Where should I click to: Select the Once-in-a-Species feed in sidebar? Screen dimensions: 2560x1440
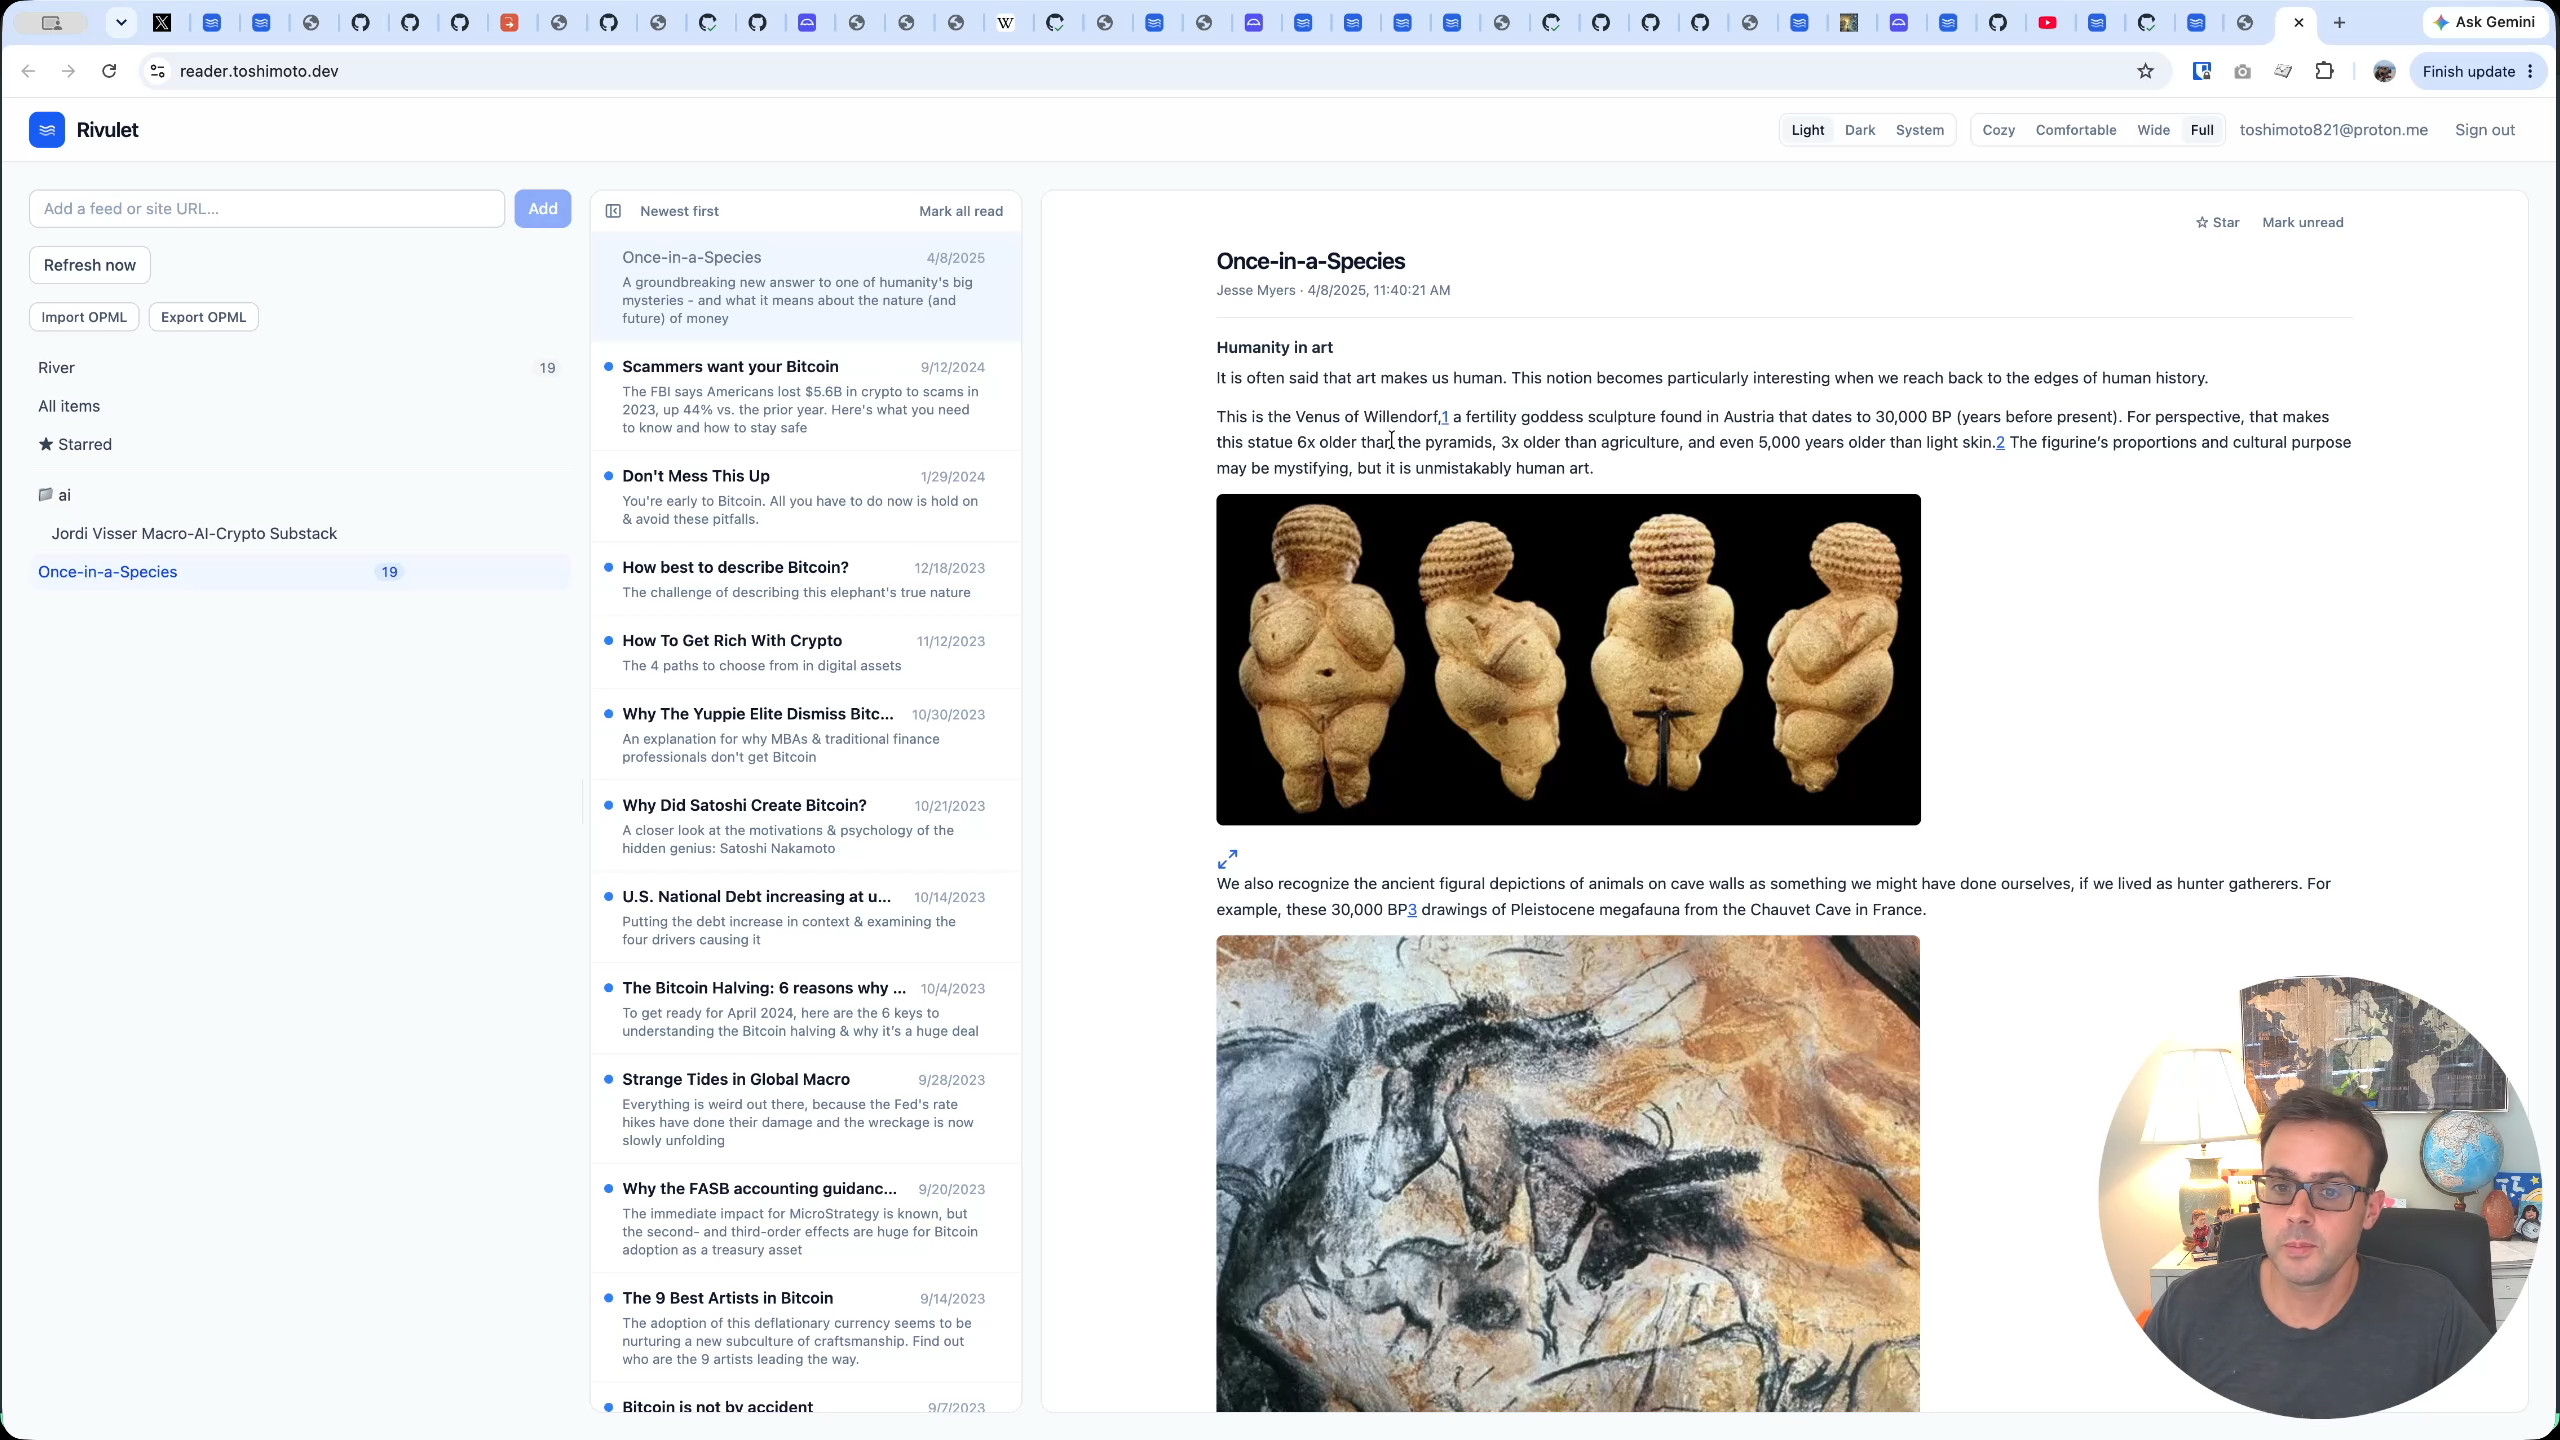pyautogui.click(x=299, y=572)
